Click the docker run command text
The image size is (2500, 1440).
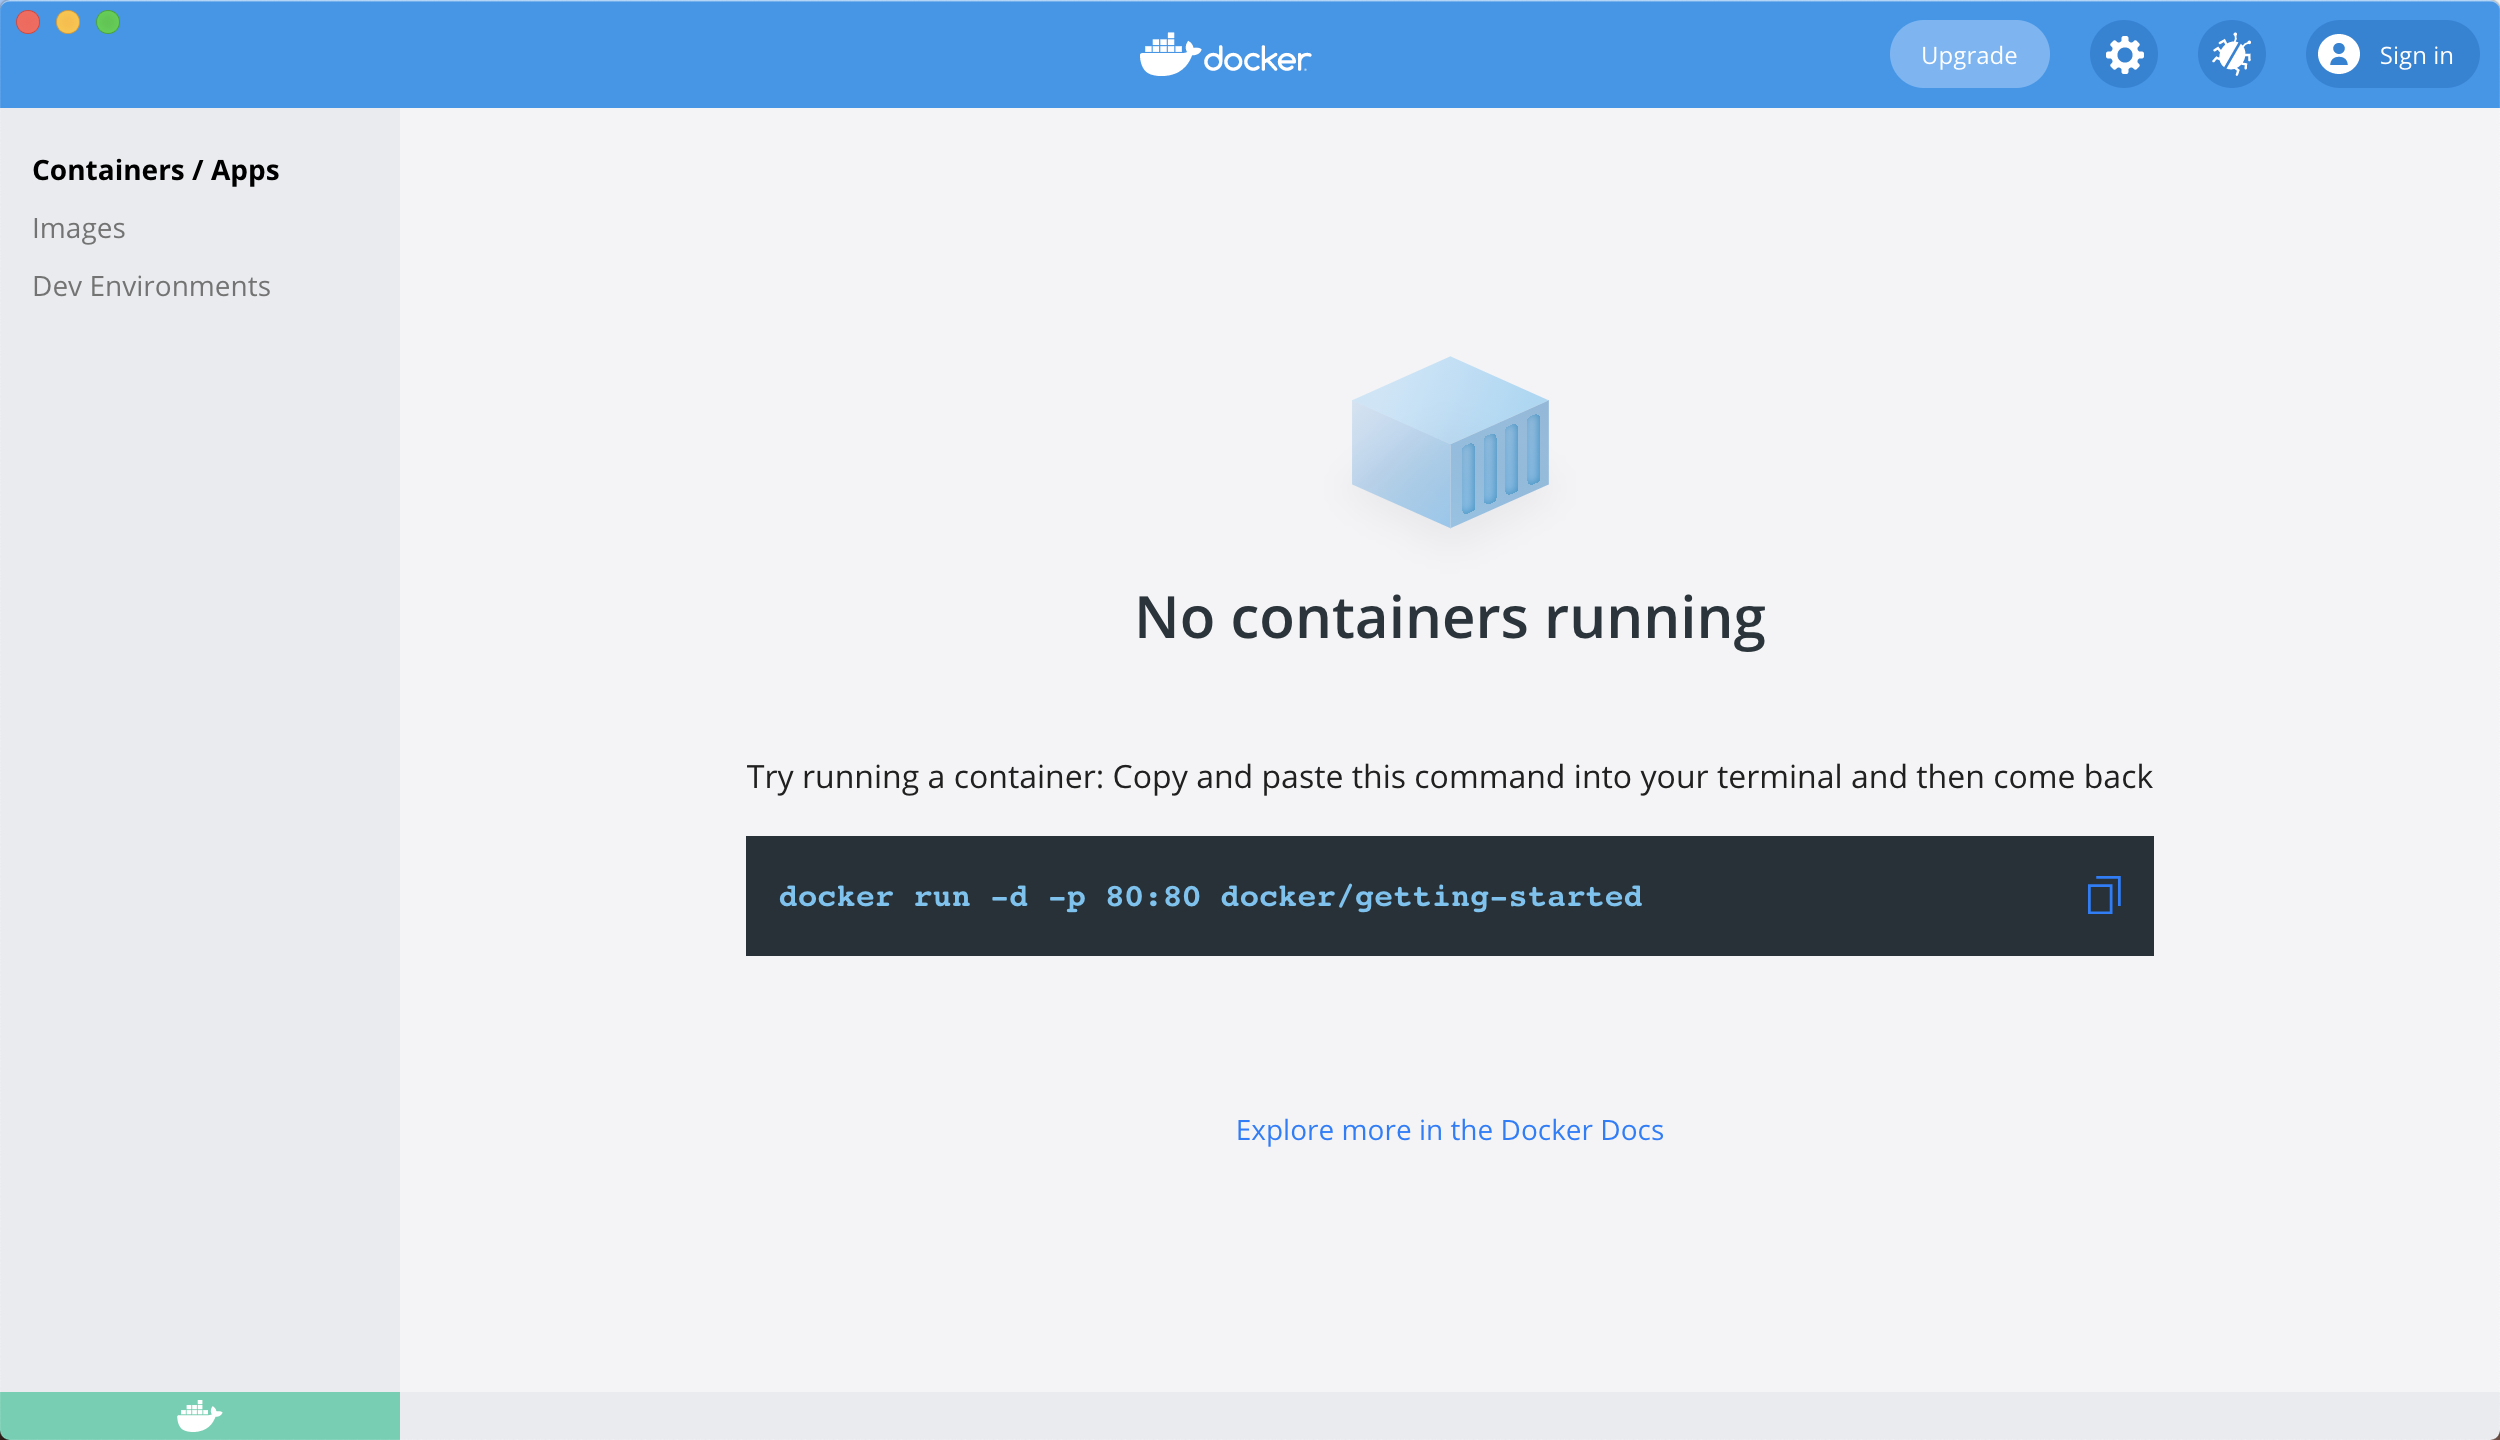[1210, 896]
